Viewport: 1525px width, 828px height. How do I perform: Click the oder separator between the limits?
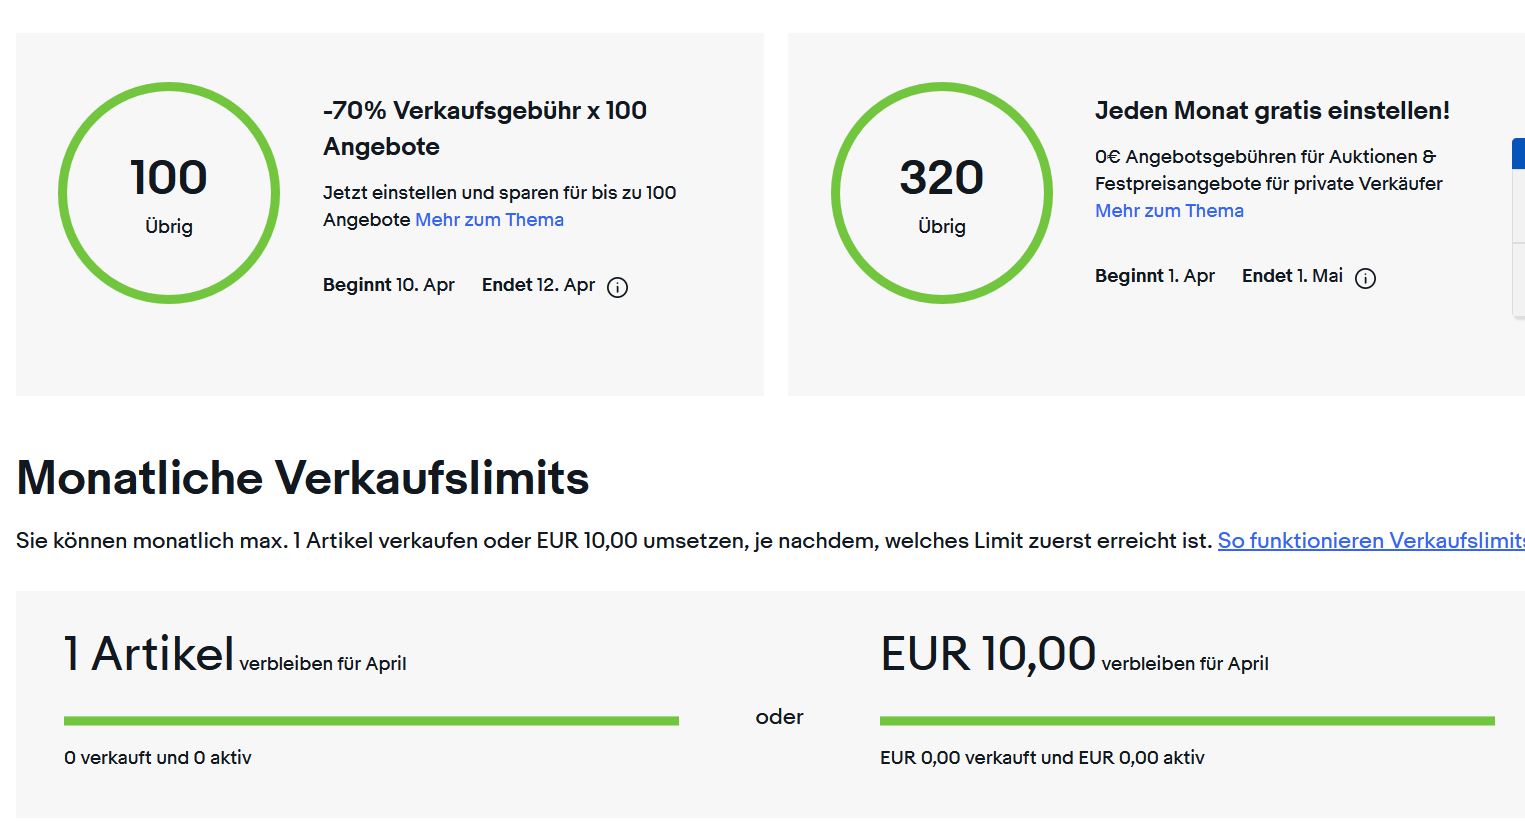pyautogui.click(x=779, y=717)
